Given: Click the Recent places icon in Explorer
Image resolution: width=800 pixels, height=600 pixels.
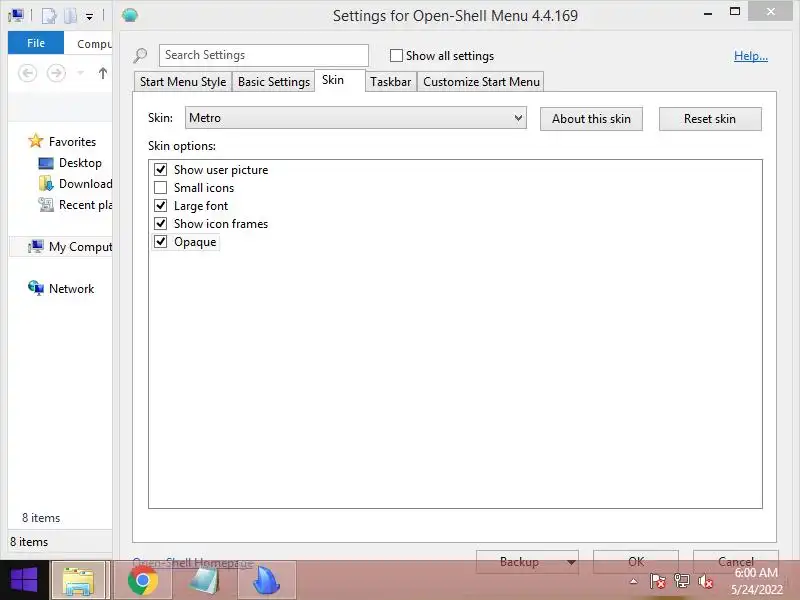Looking at the screenshot, I should [x=46, y=205].
